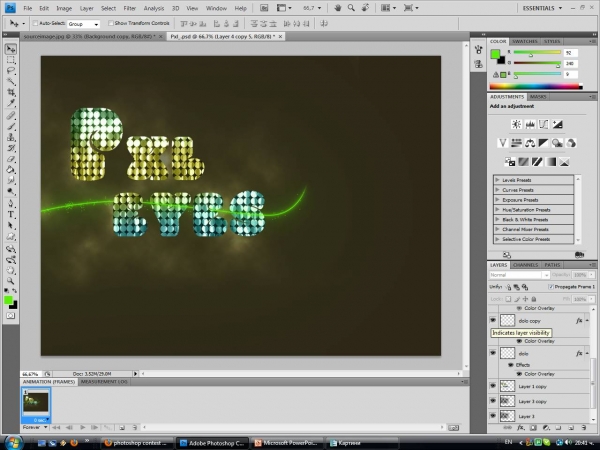
Task: Select the Clone Stamp tool
Action: (x=11, y=137)
